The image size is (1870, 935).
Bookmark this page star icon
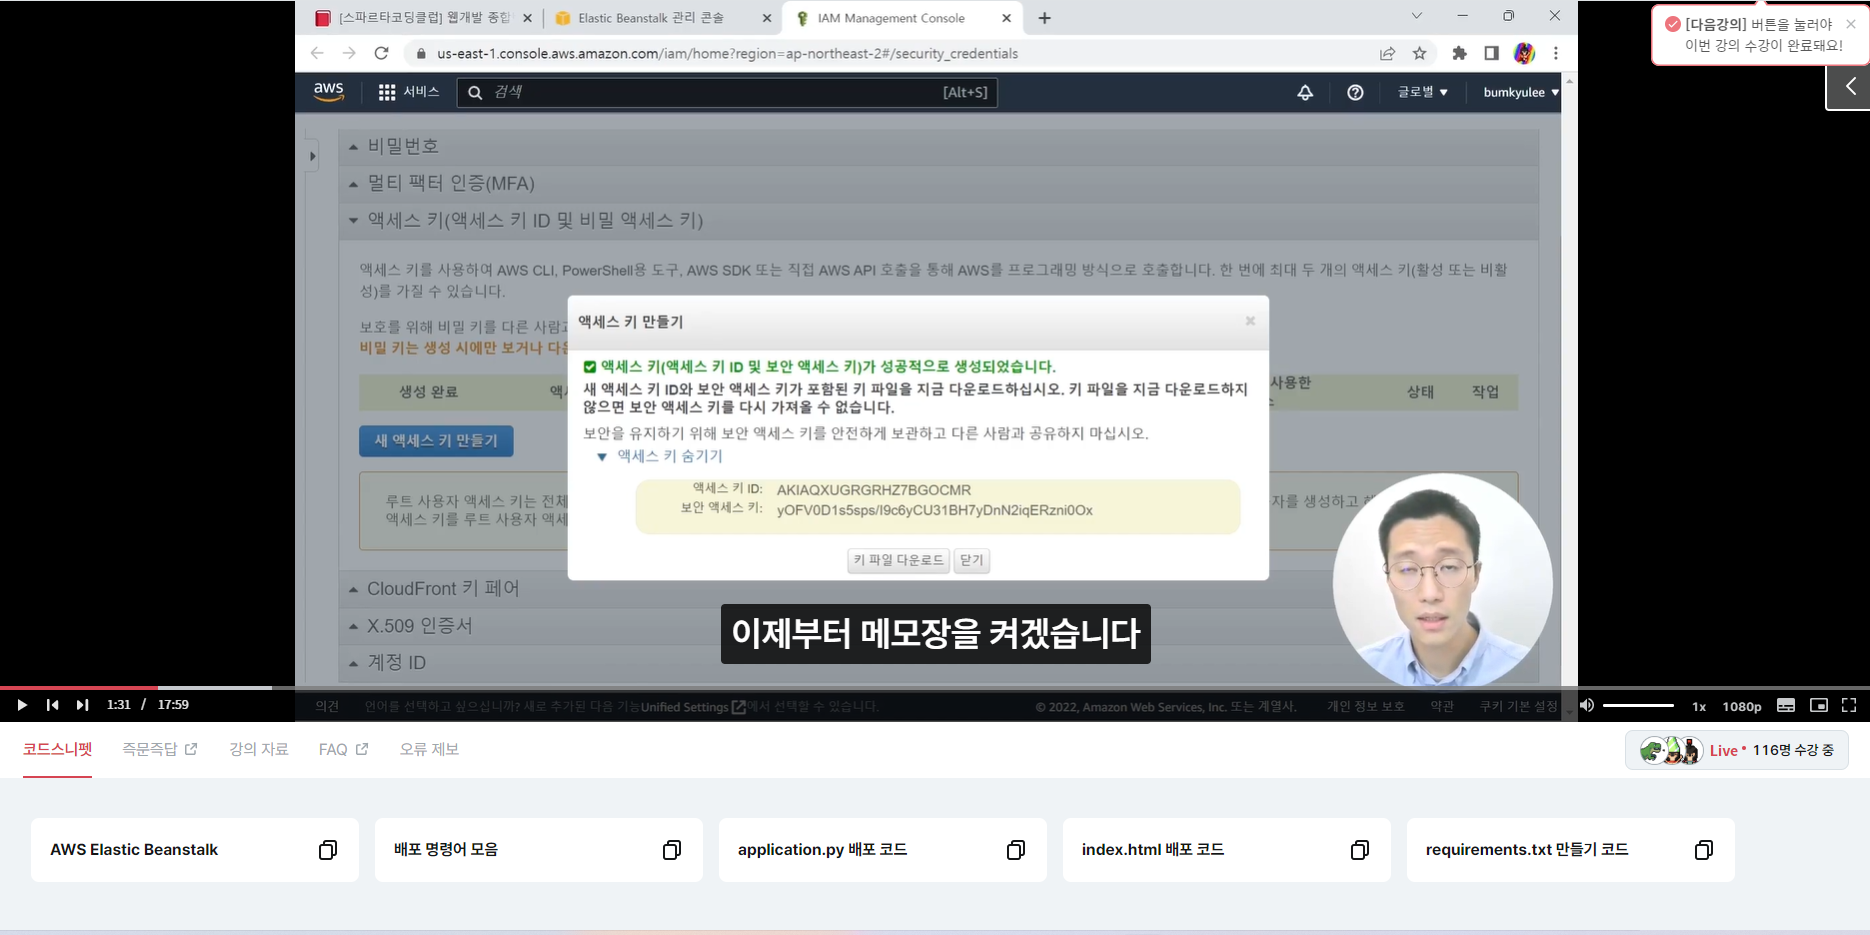point(1419,54)
